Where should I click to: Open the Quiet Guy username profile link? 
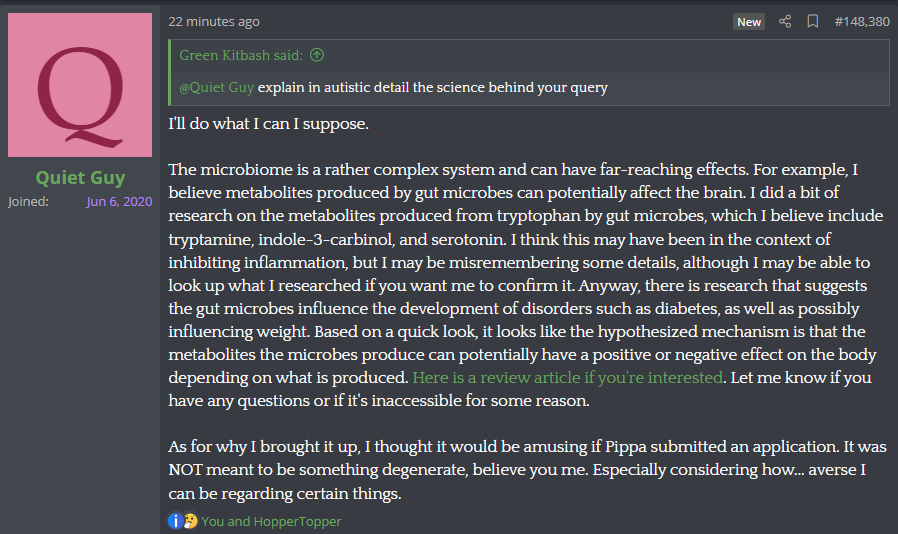(80, 178)
